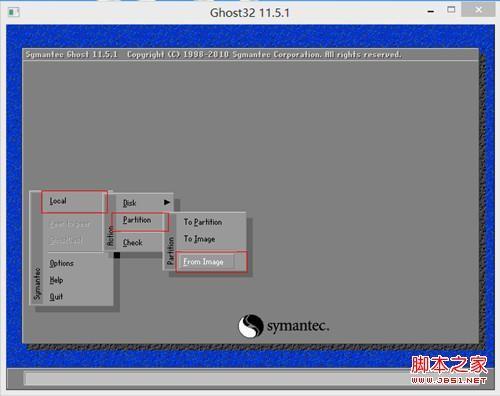Click the symantec. wordmark text
This screenshot has height=396, width=500.
coord(298,326)
